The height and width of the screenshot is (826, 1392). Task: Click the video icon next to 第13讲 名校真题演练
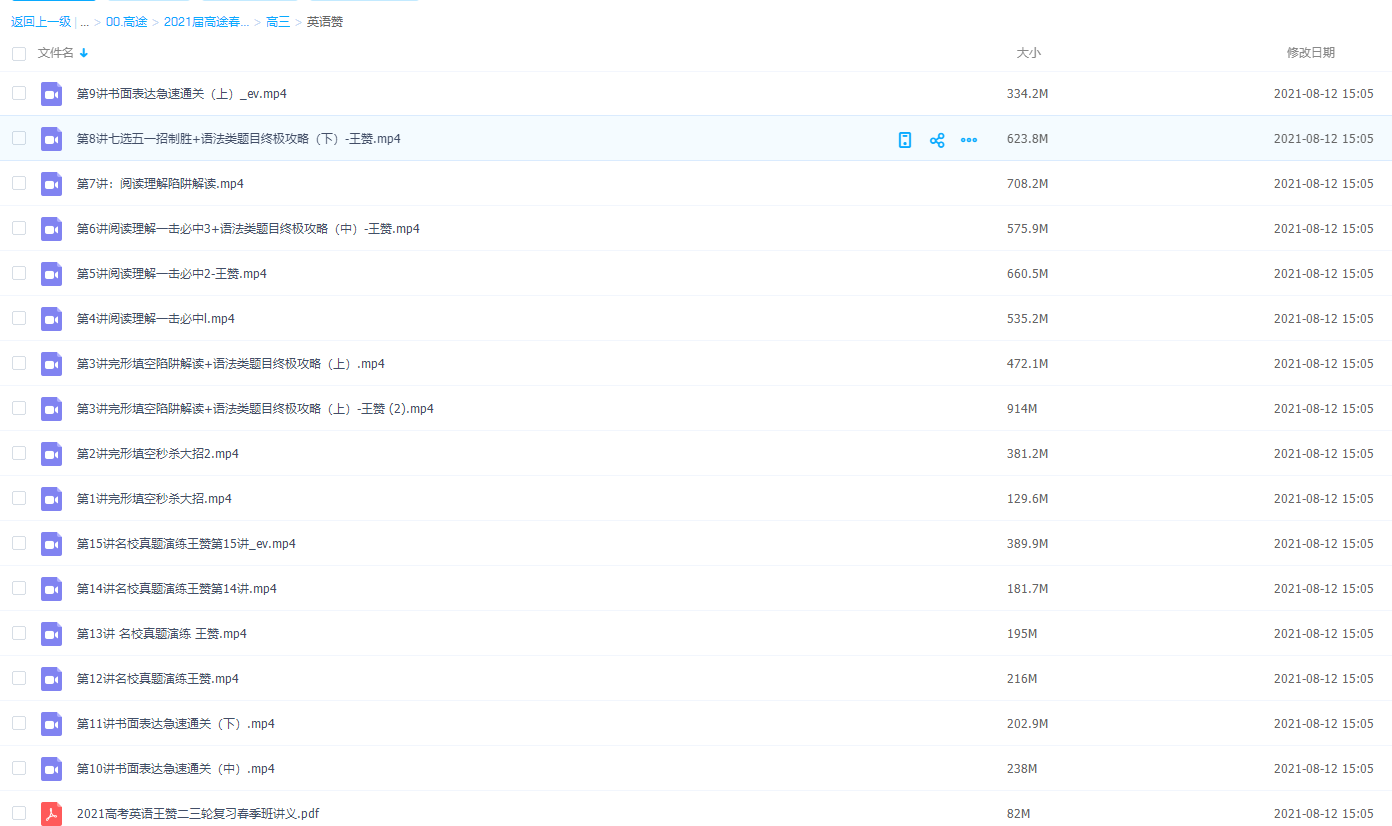(x=51, y=634)
